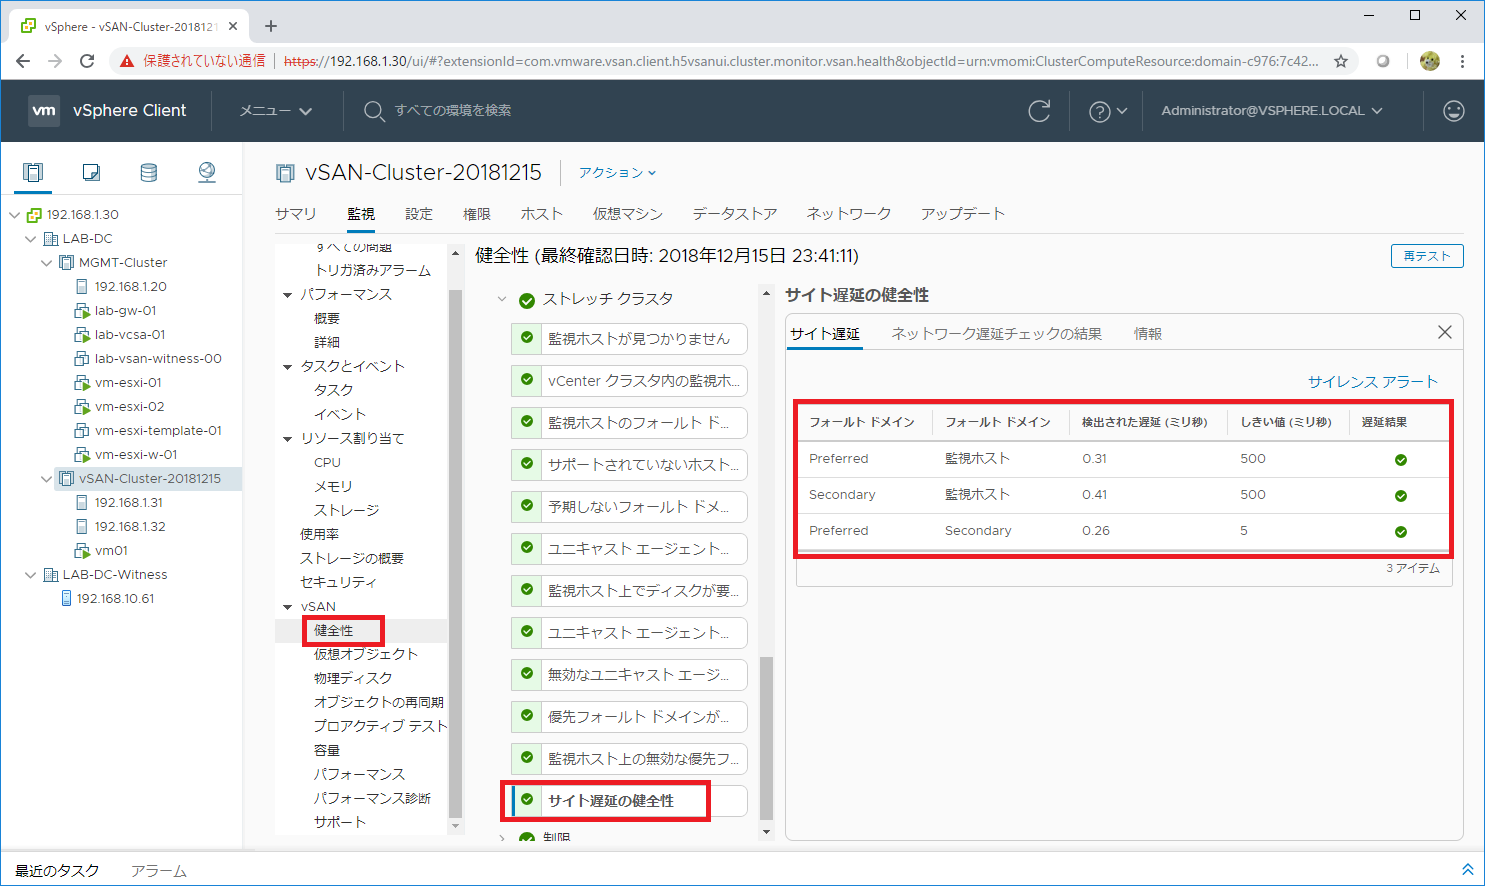Go back in browser history
The height and width of the screenshot is (886, 1485).
[x=23, y=61]
